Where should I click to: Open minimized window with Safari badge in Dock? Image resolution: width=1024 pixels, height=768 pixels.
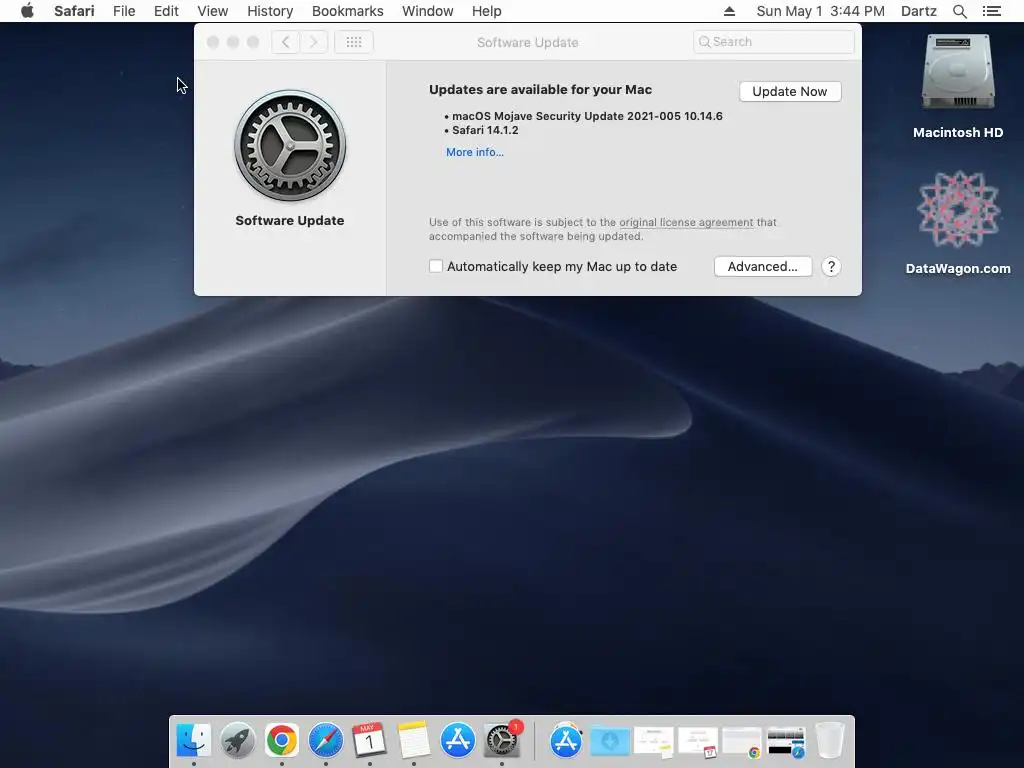(x=786, y=742)
